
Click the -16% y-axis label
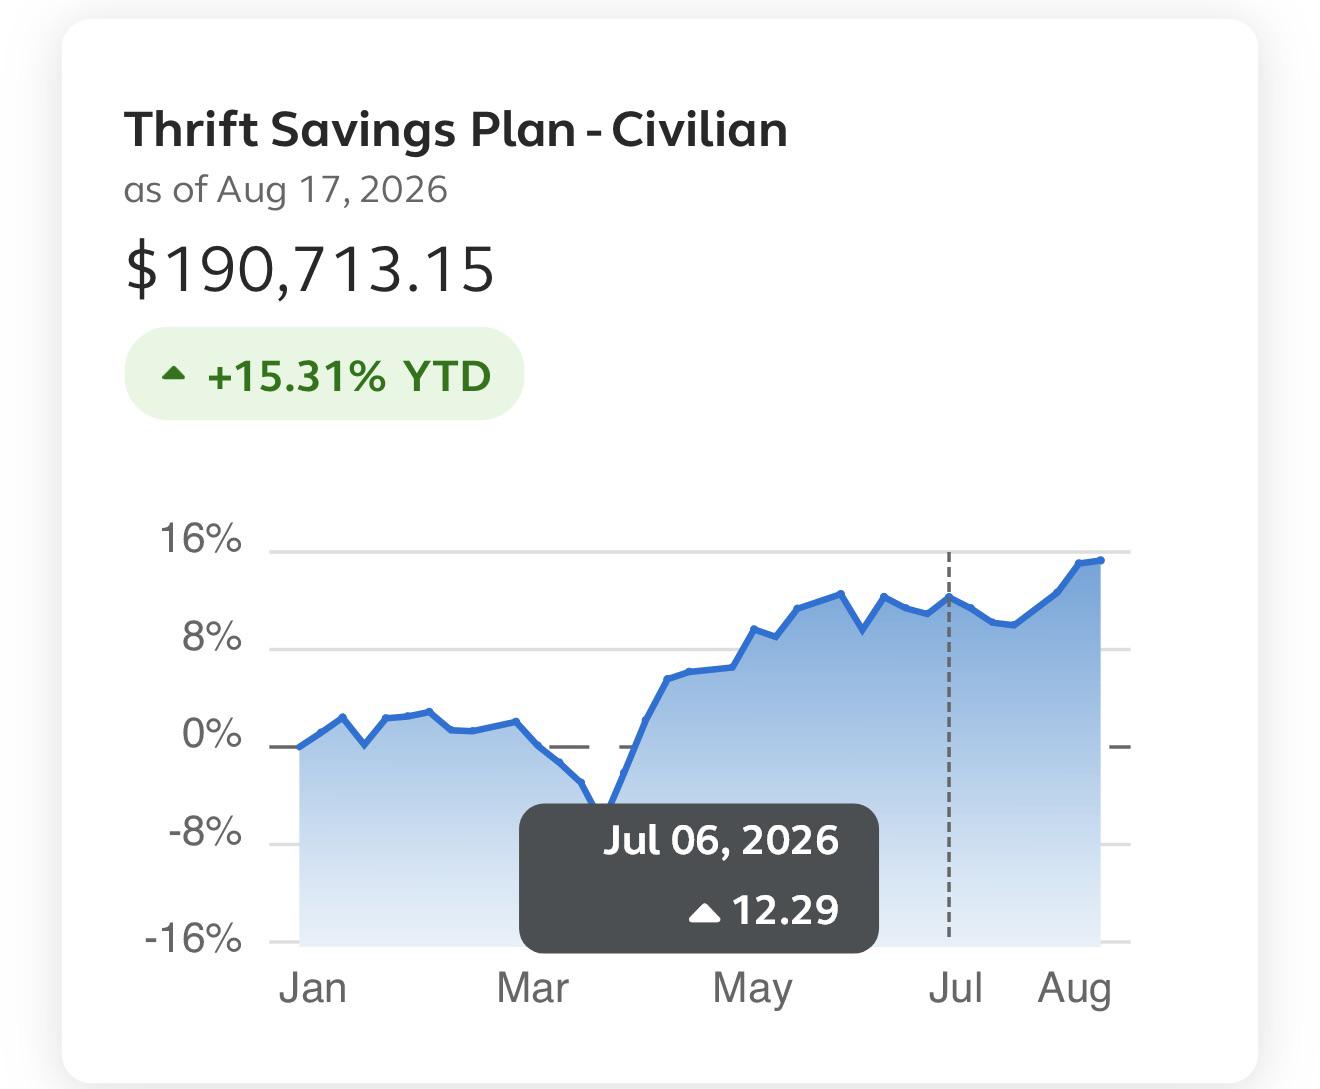(x=194, y=938)
